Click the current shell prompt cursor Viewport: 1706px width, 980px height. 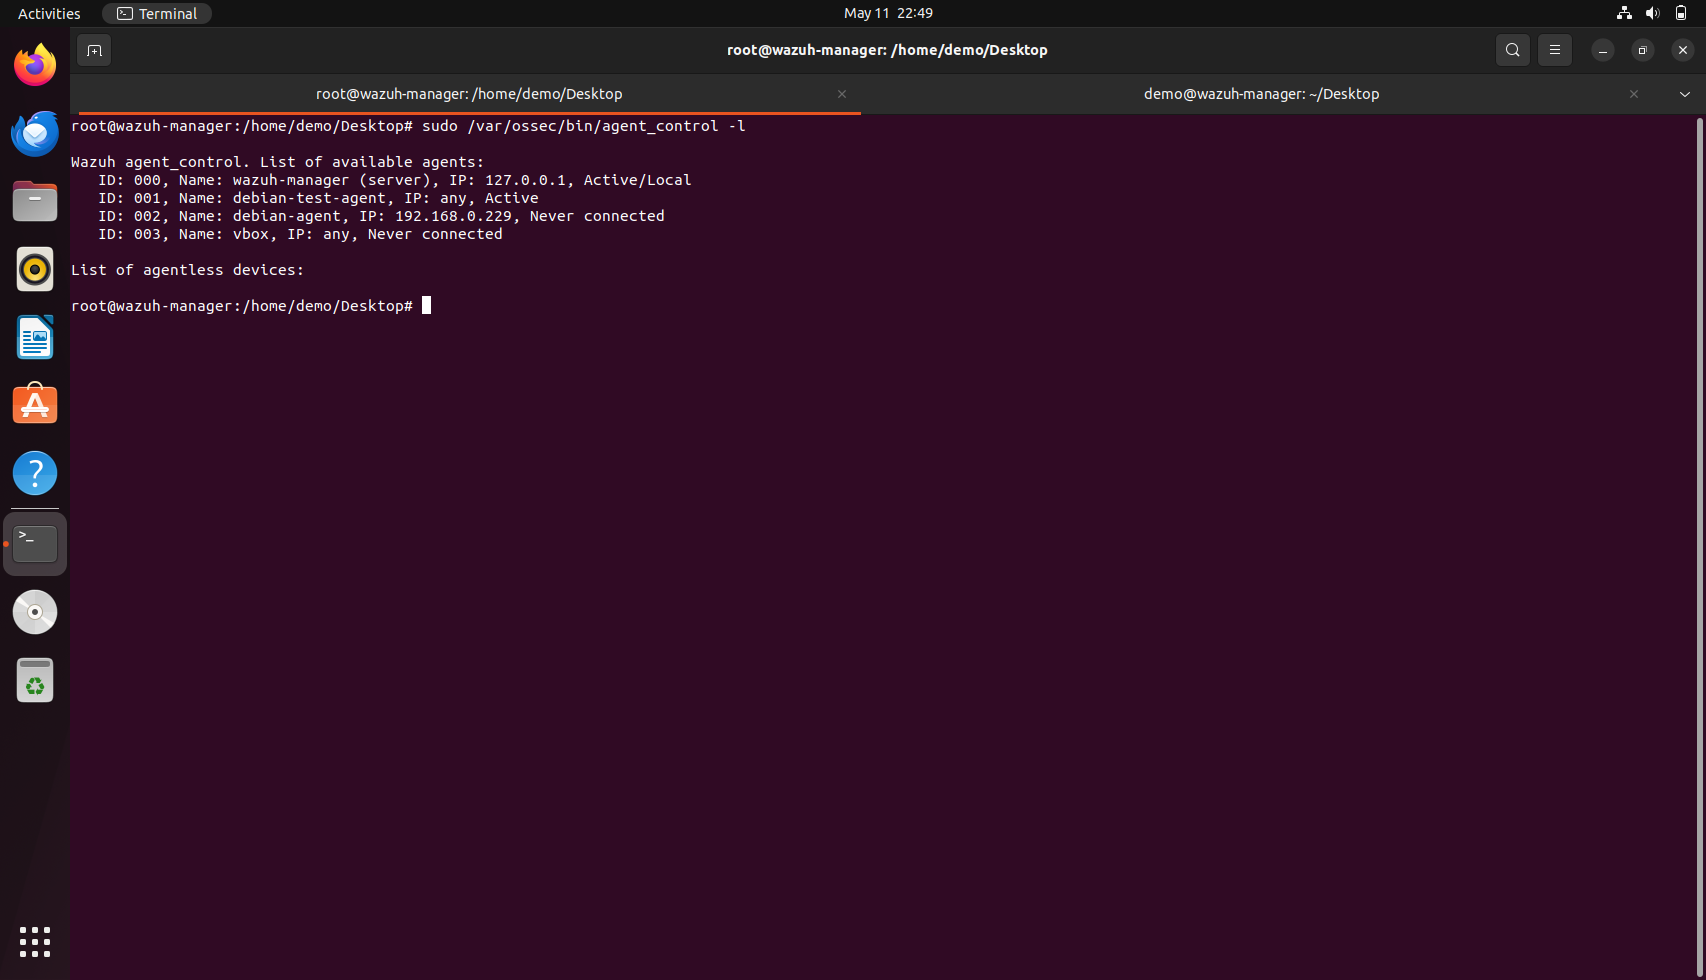[x=426, y=306]
